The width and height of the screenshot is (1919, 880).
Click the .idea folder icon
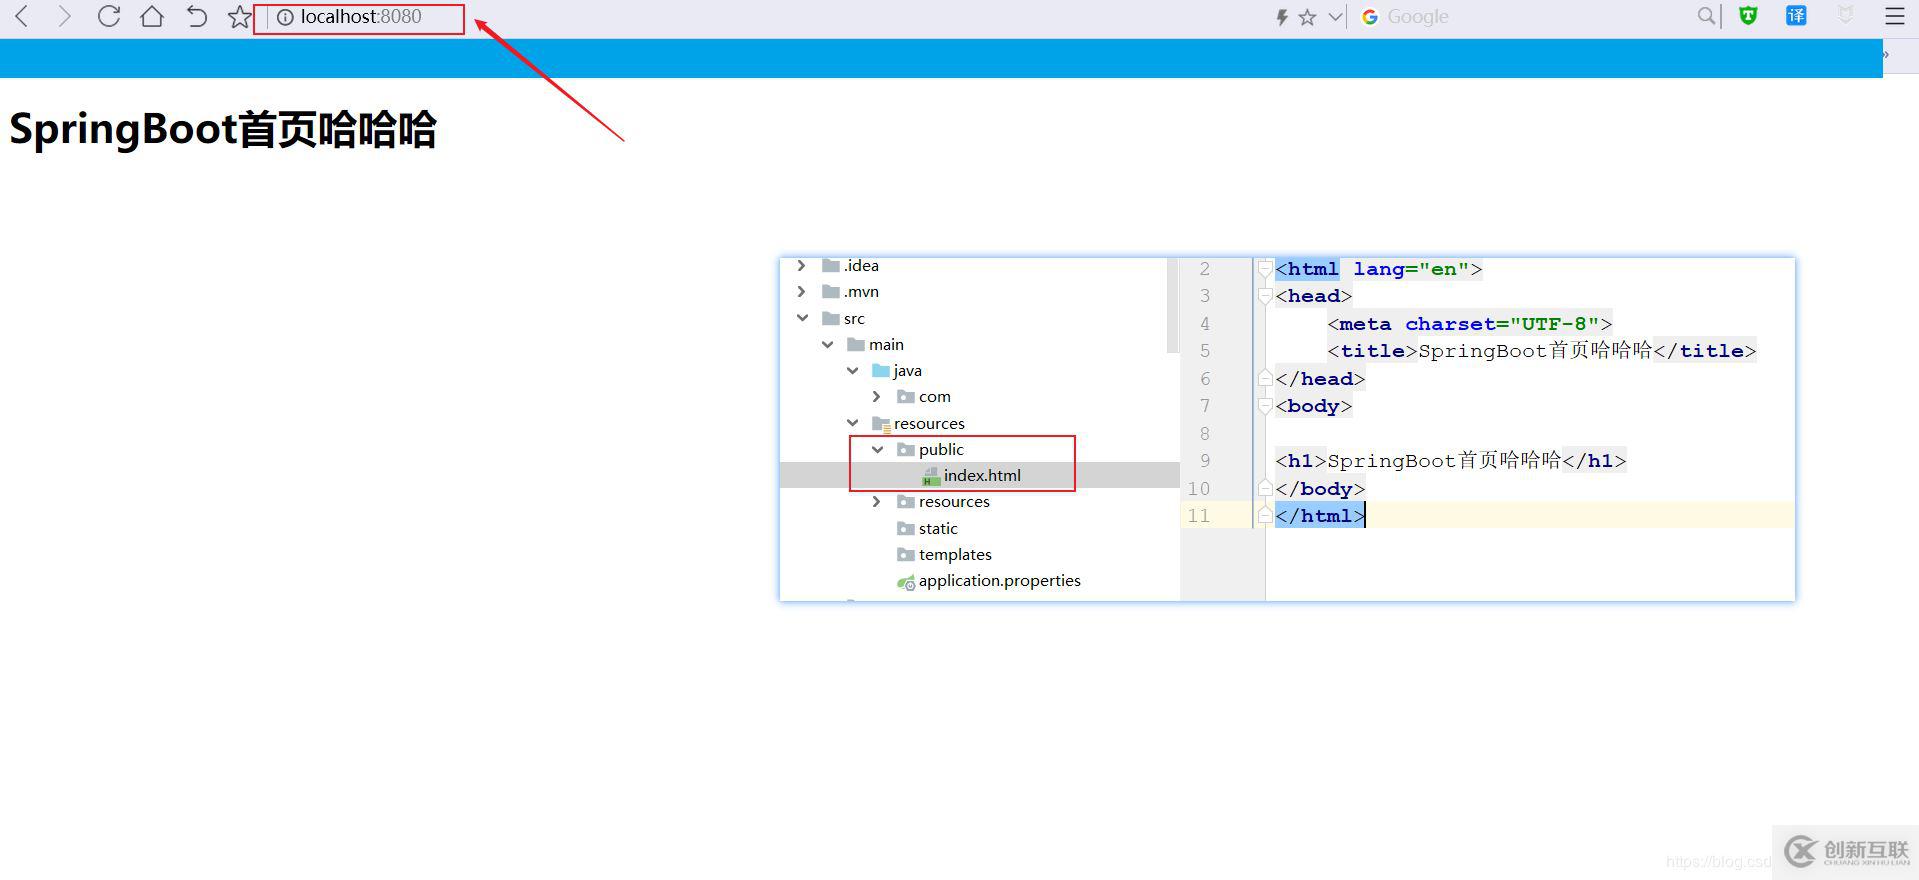tap(830, 266)
